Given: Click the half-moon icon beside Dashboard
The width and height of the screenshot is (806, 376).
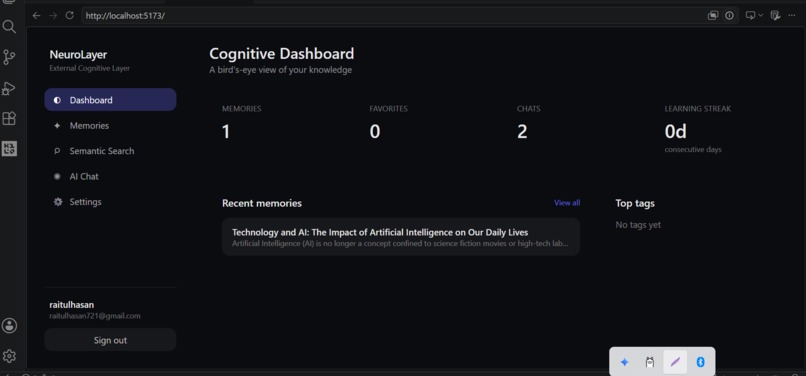Looking at the screenshot, I should click(57, 100).
